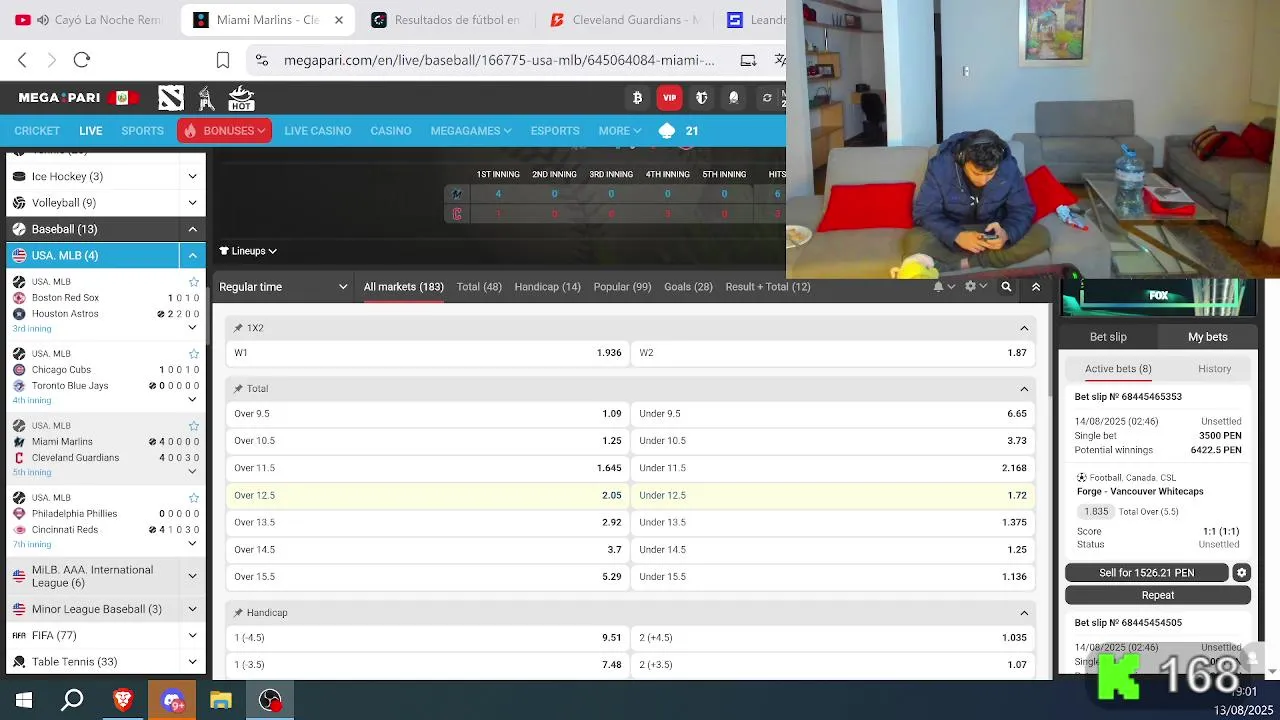The image size is (1280, 720).
Task: Collapse USA. MLB league chevron
Action: pos(192,256)
